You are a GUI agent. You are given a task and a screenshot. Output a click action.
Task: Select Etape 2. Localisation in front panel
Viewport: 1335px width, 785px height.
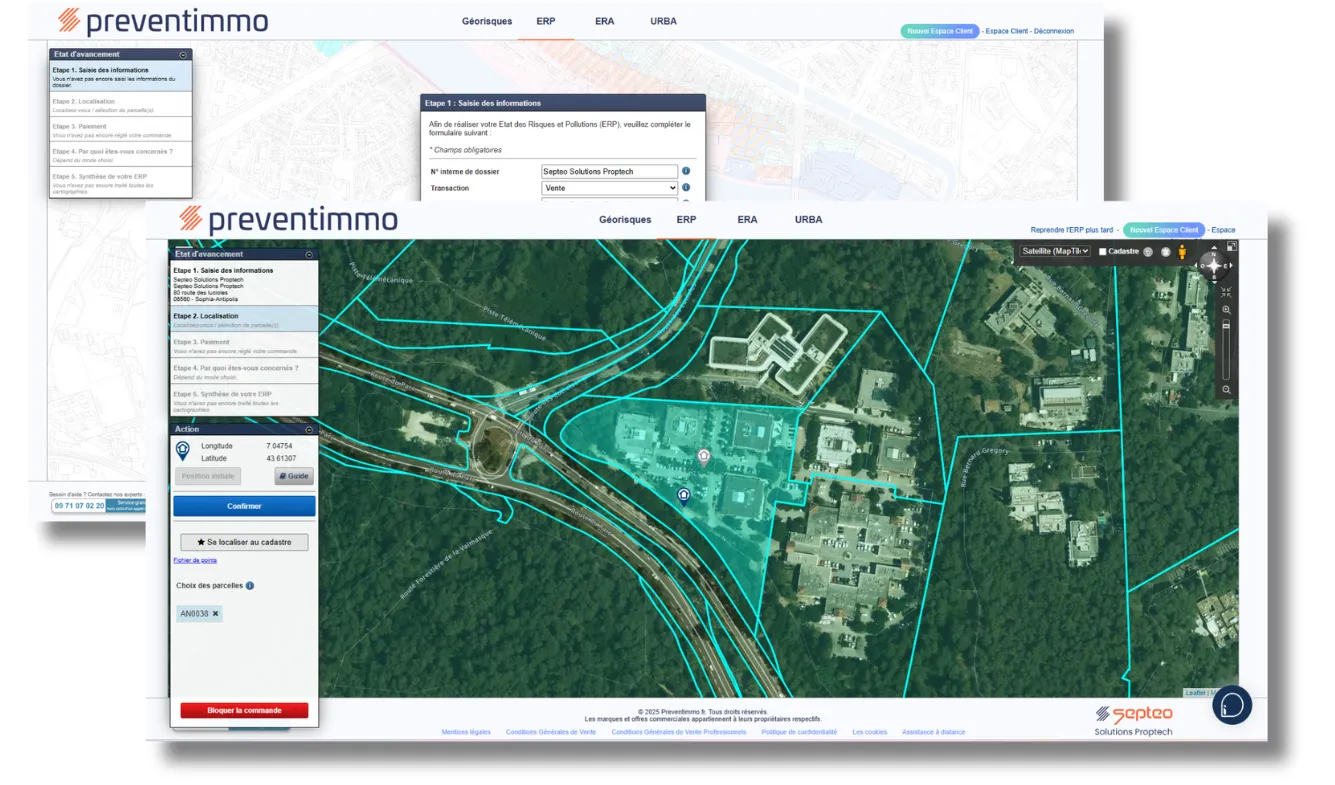point(244,319)
